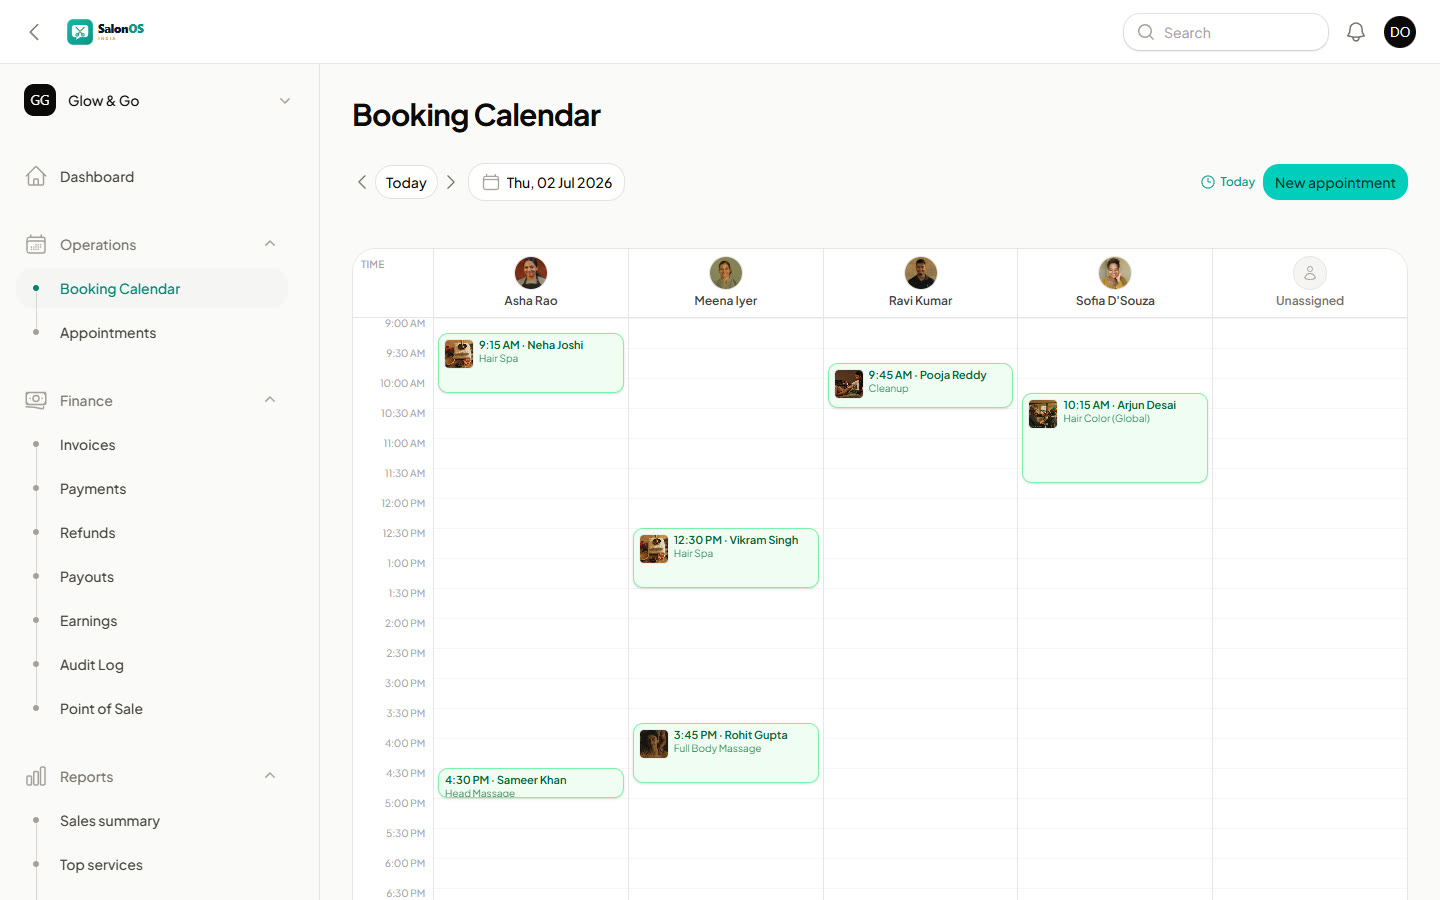This screenshot has width=1440, height=900.
Task: Open 10:15 AM Arjun Desai Hair Color booking
Action: click(x=1115, y=438)
